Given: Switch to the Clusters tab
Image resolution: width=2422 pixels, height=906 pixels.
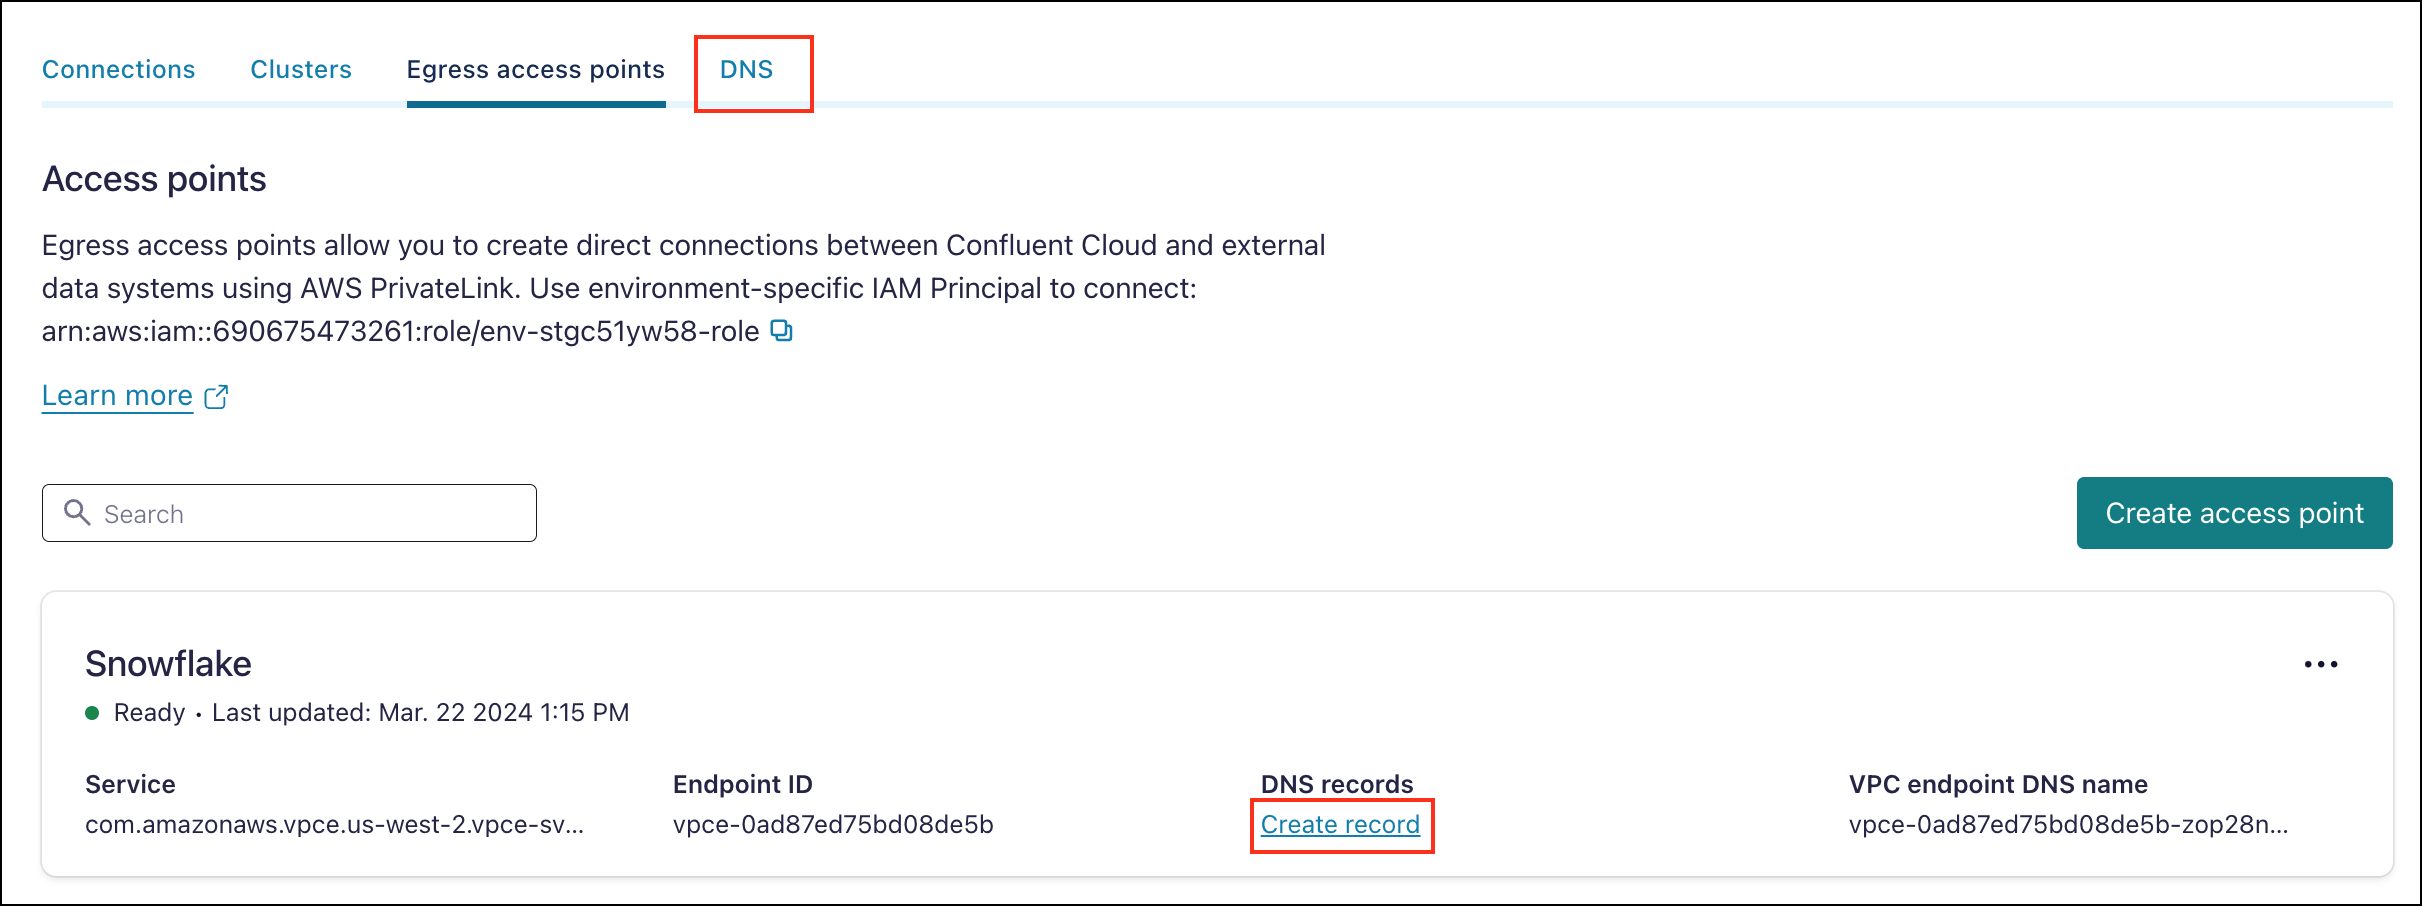Looking at the screenshot, I should pyautogui.click(x=300, y=69).
